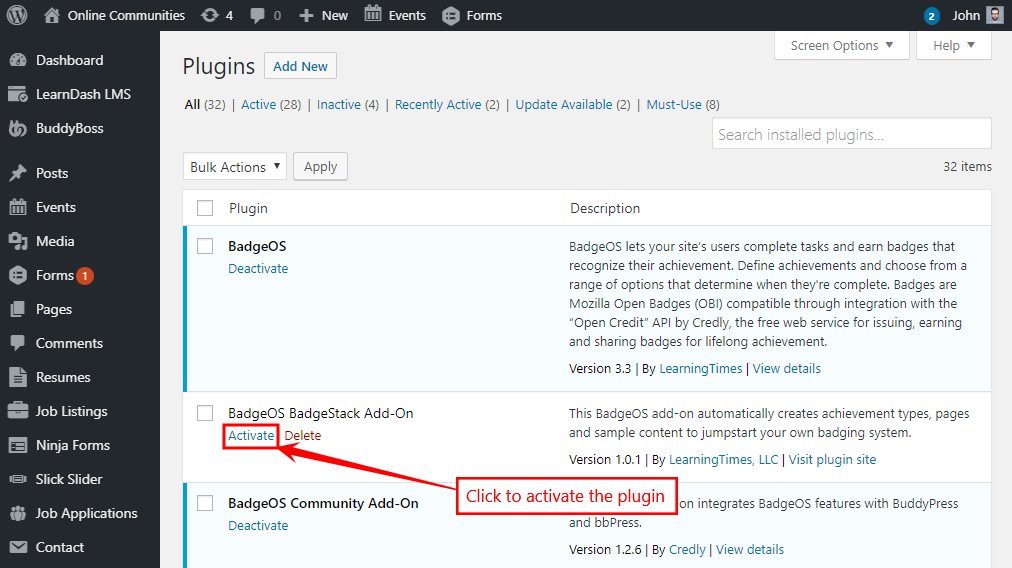Open Dashboard from the sidebar

pos(69,60)
